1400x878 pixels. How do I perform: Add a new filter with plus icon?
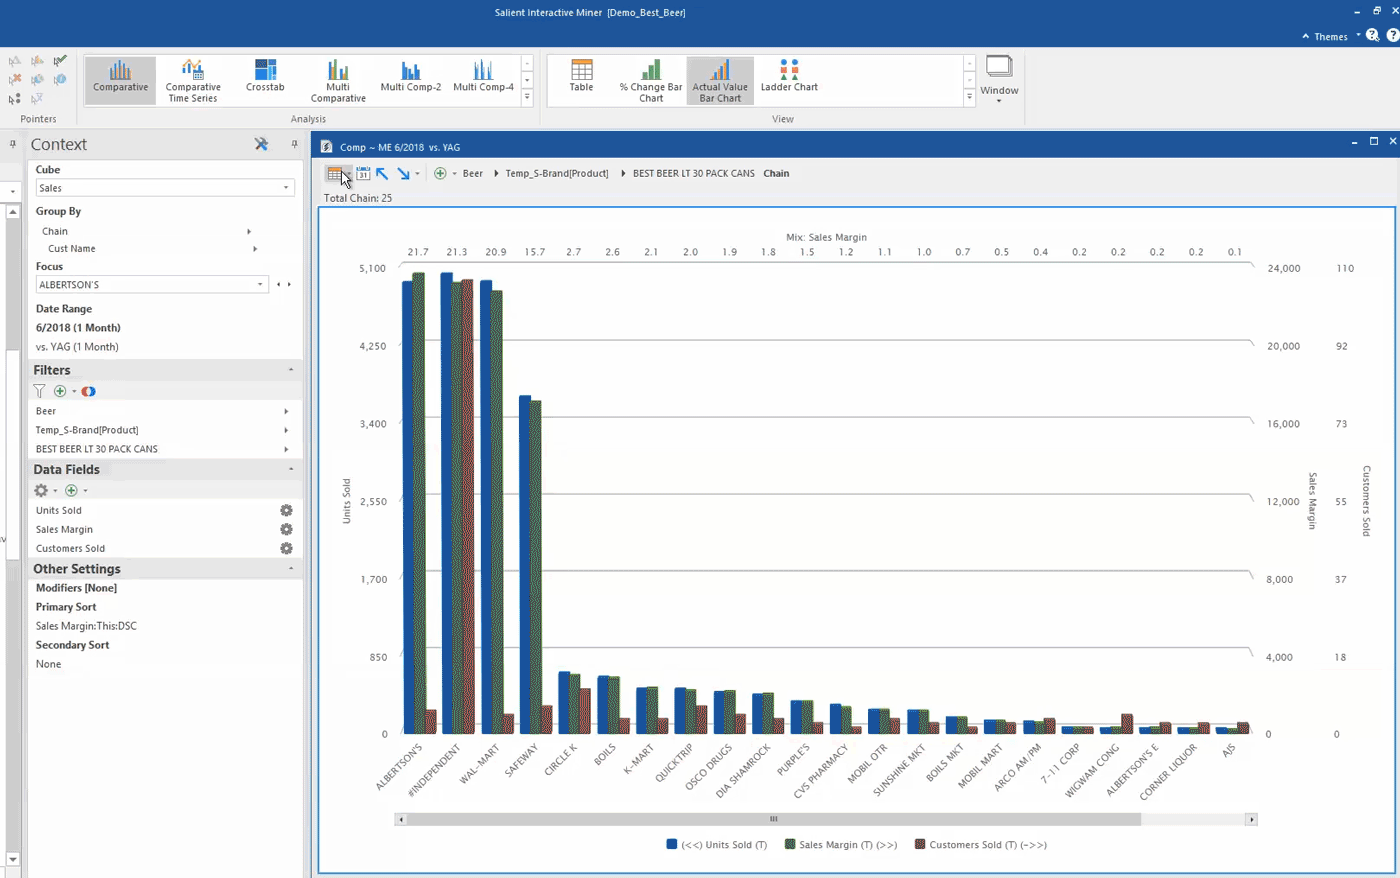point(60,391)
